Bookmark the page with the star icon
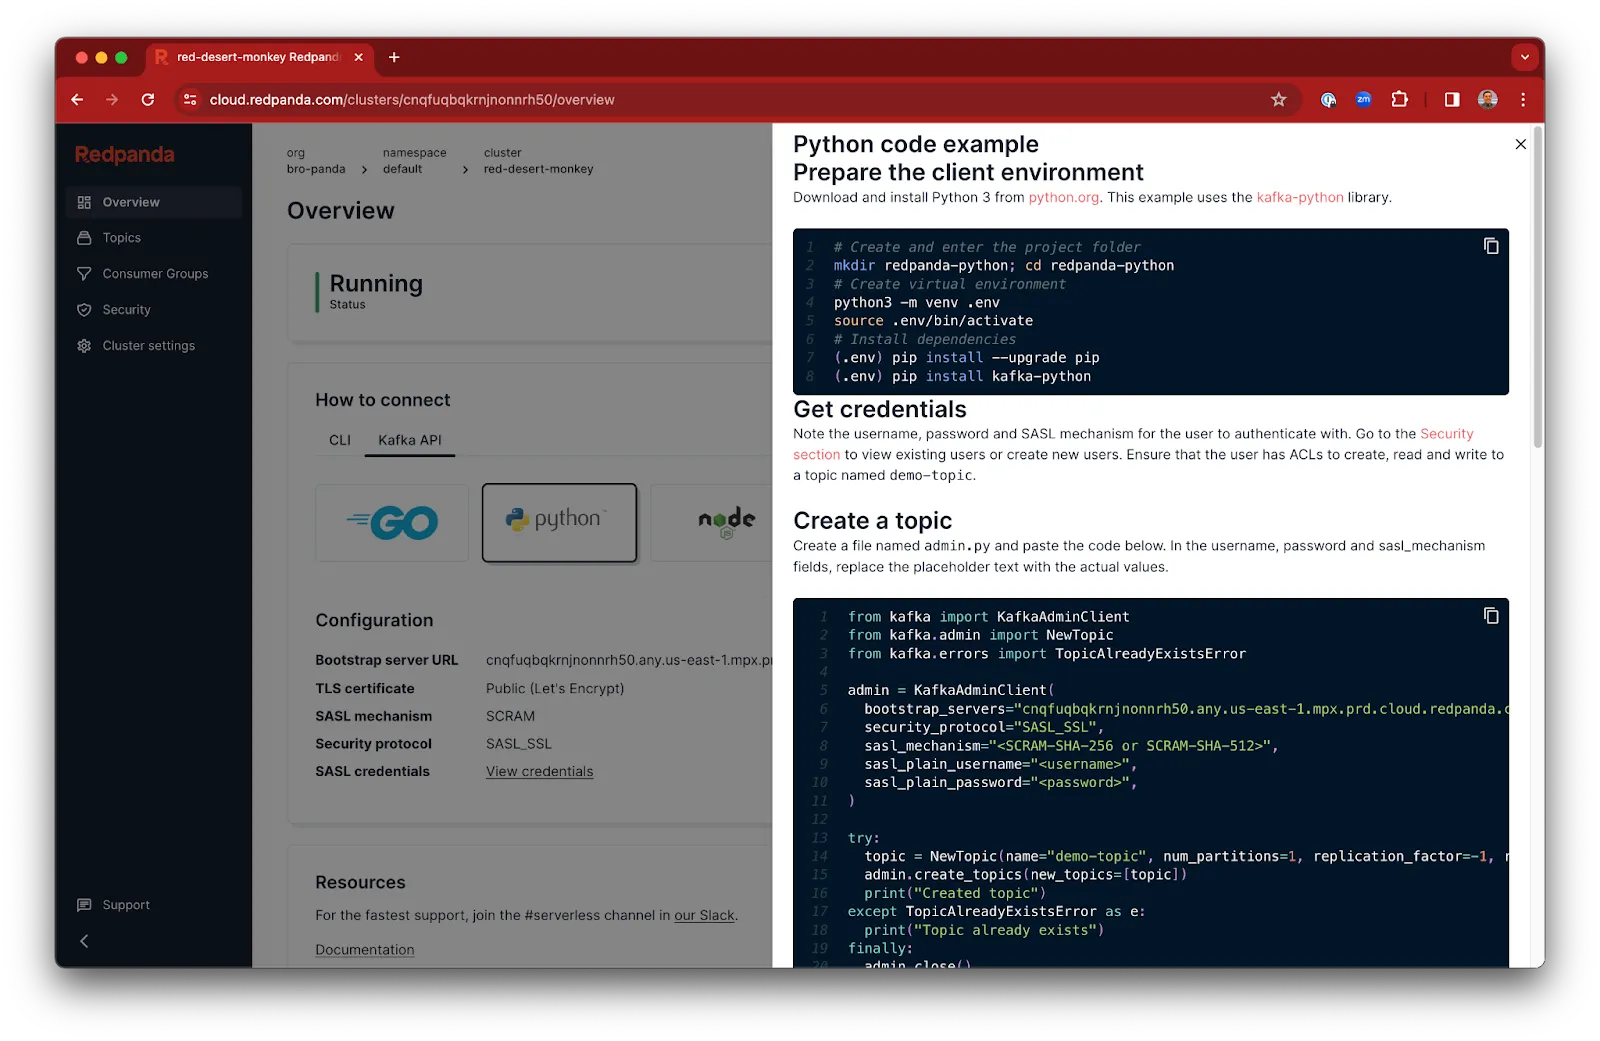This screenshot has height=1041, width=1600. coord(1278,99)
